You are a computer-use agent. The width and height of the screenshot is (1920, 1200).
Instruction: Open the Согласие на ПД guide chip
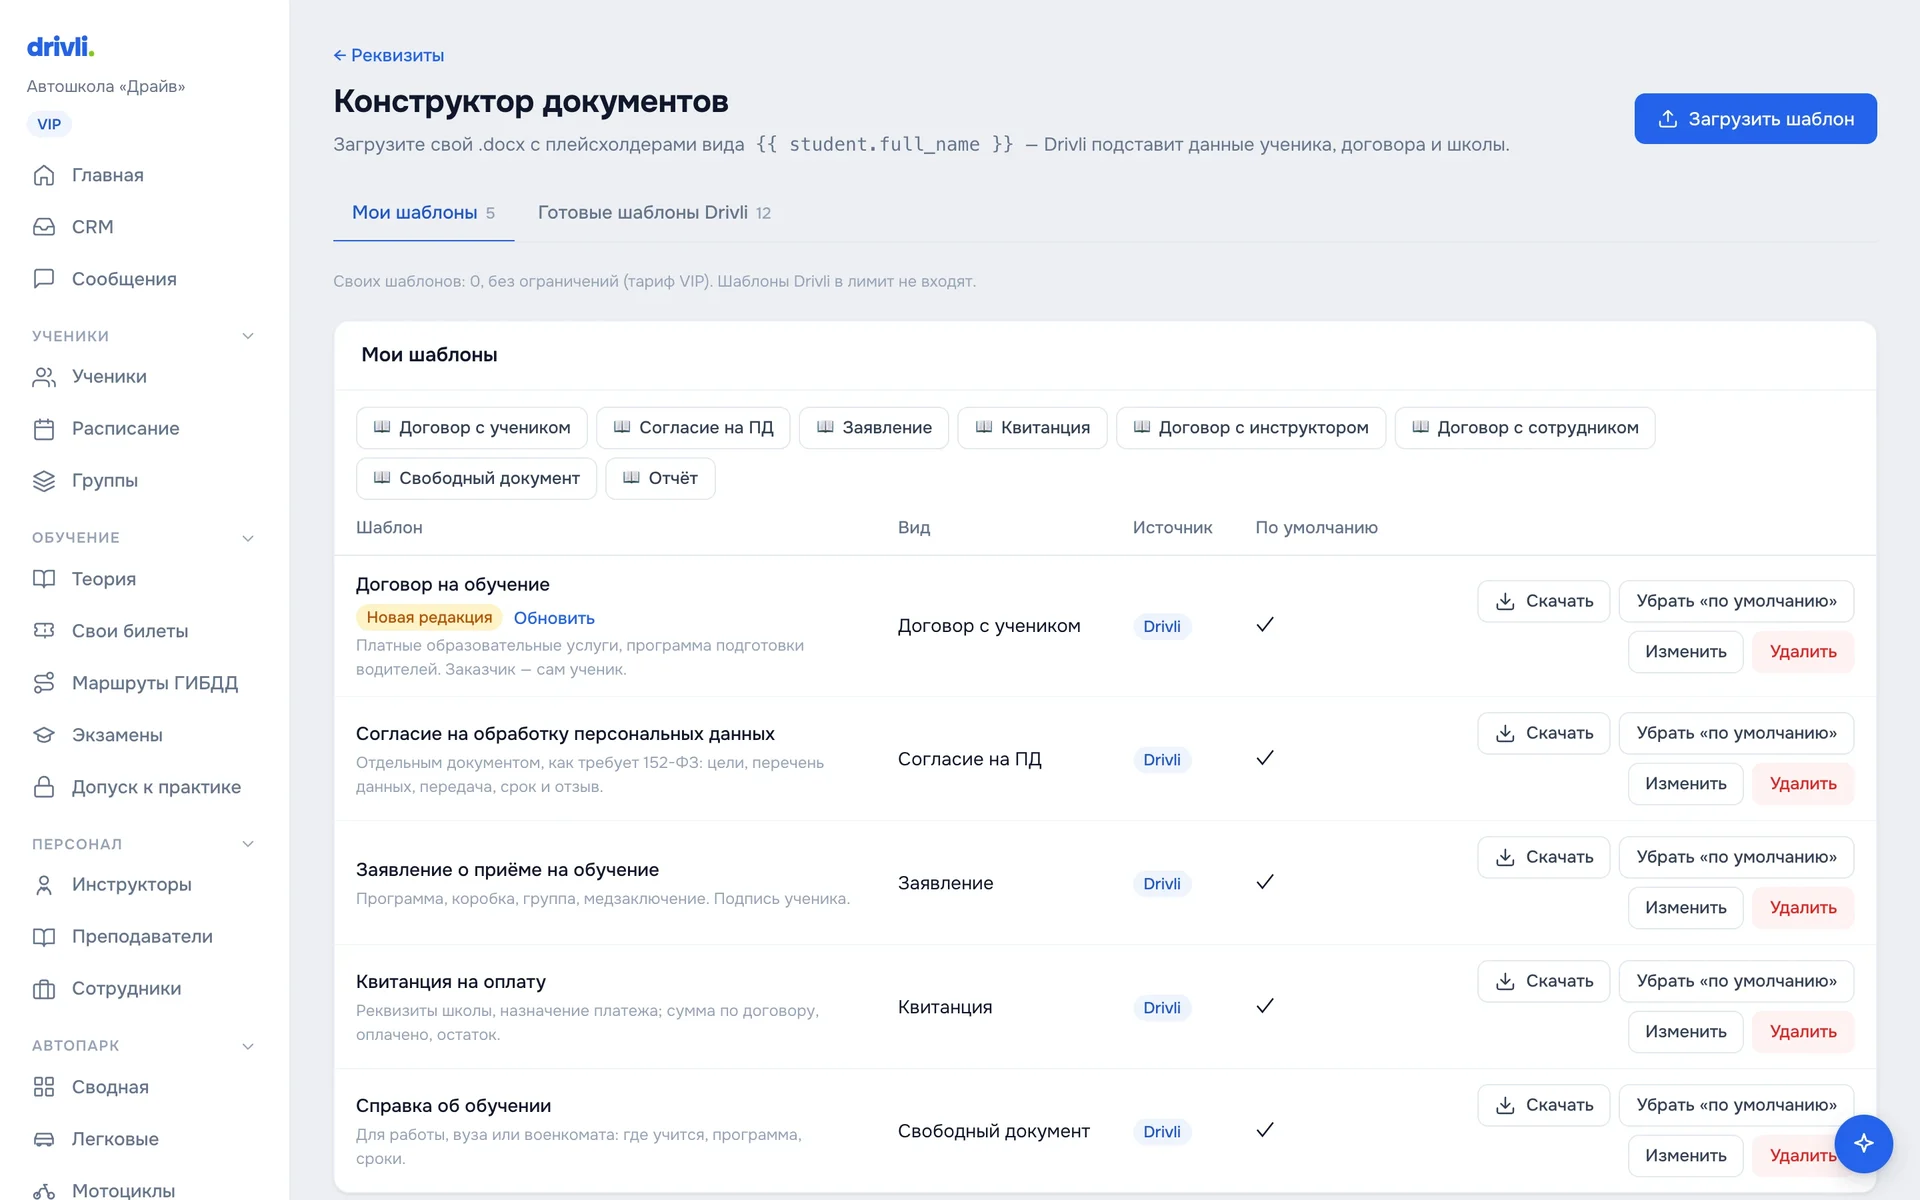[693, 428]
